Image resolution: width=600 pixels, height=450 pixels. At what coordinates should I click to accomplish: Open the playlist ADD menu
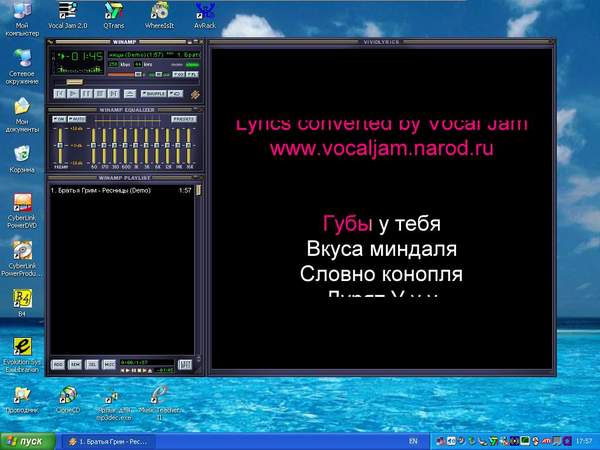pos(58,365)
